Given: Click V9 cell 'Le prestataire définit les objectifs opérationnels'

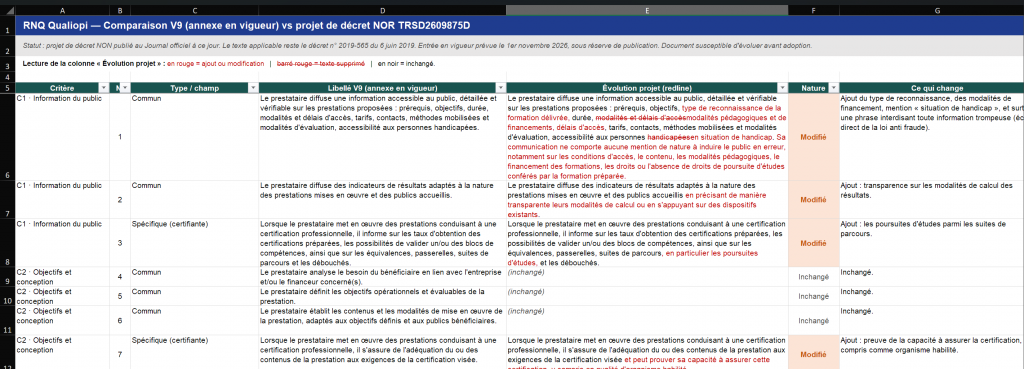Looking at the screenshot, I should [382, 297].
